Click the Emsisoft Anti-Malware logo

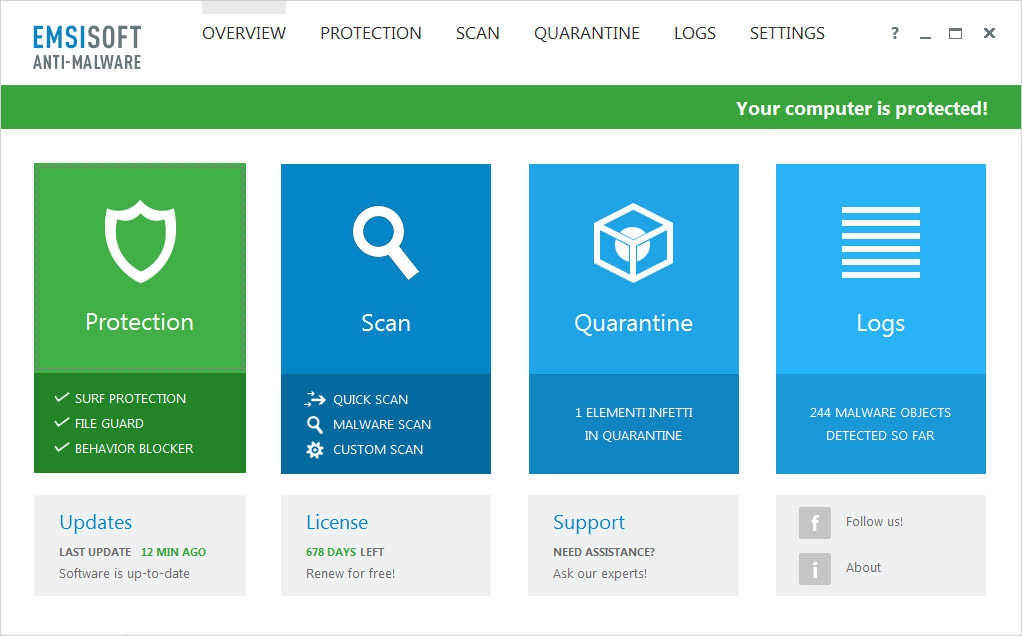pos(87,48)
